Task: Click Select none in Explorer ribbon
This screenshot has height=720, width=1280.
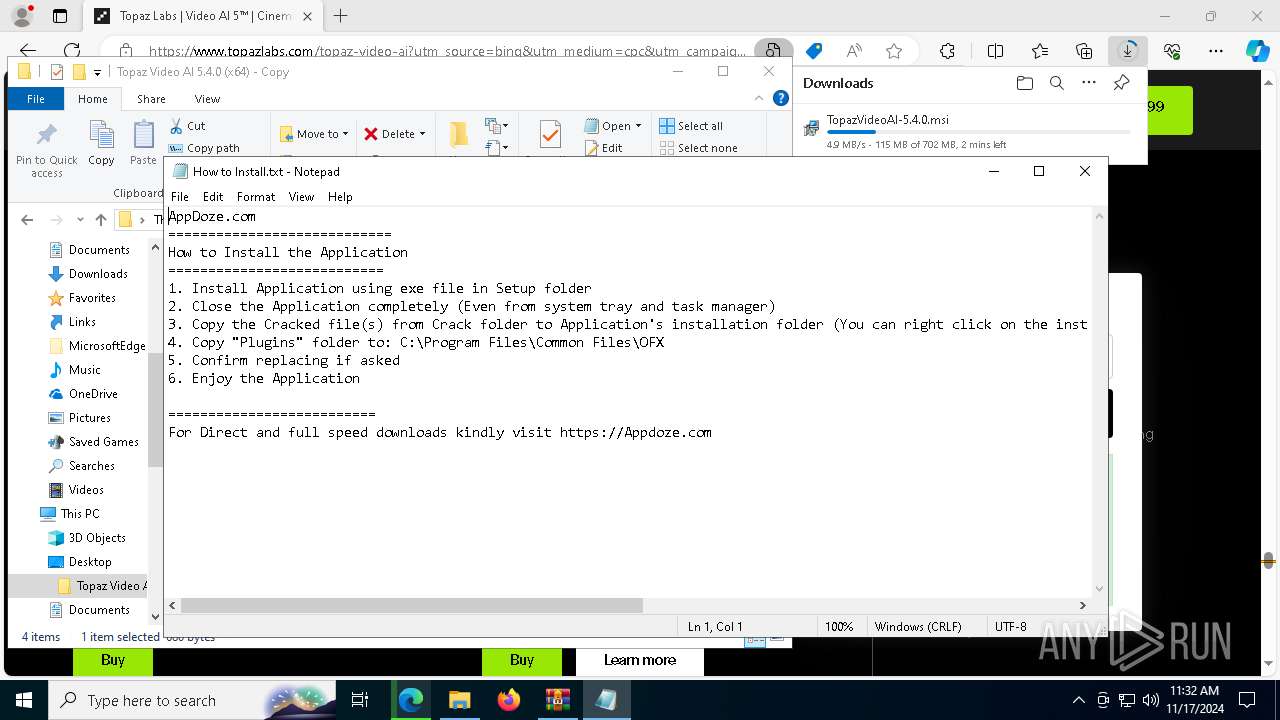Action: 698,148
